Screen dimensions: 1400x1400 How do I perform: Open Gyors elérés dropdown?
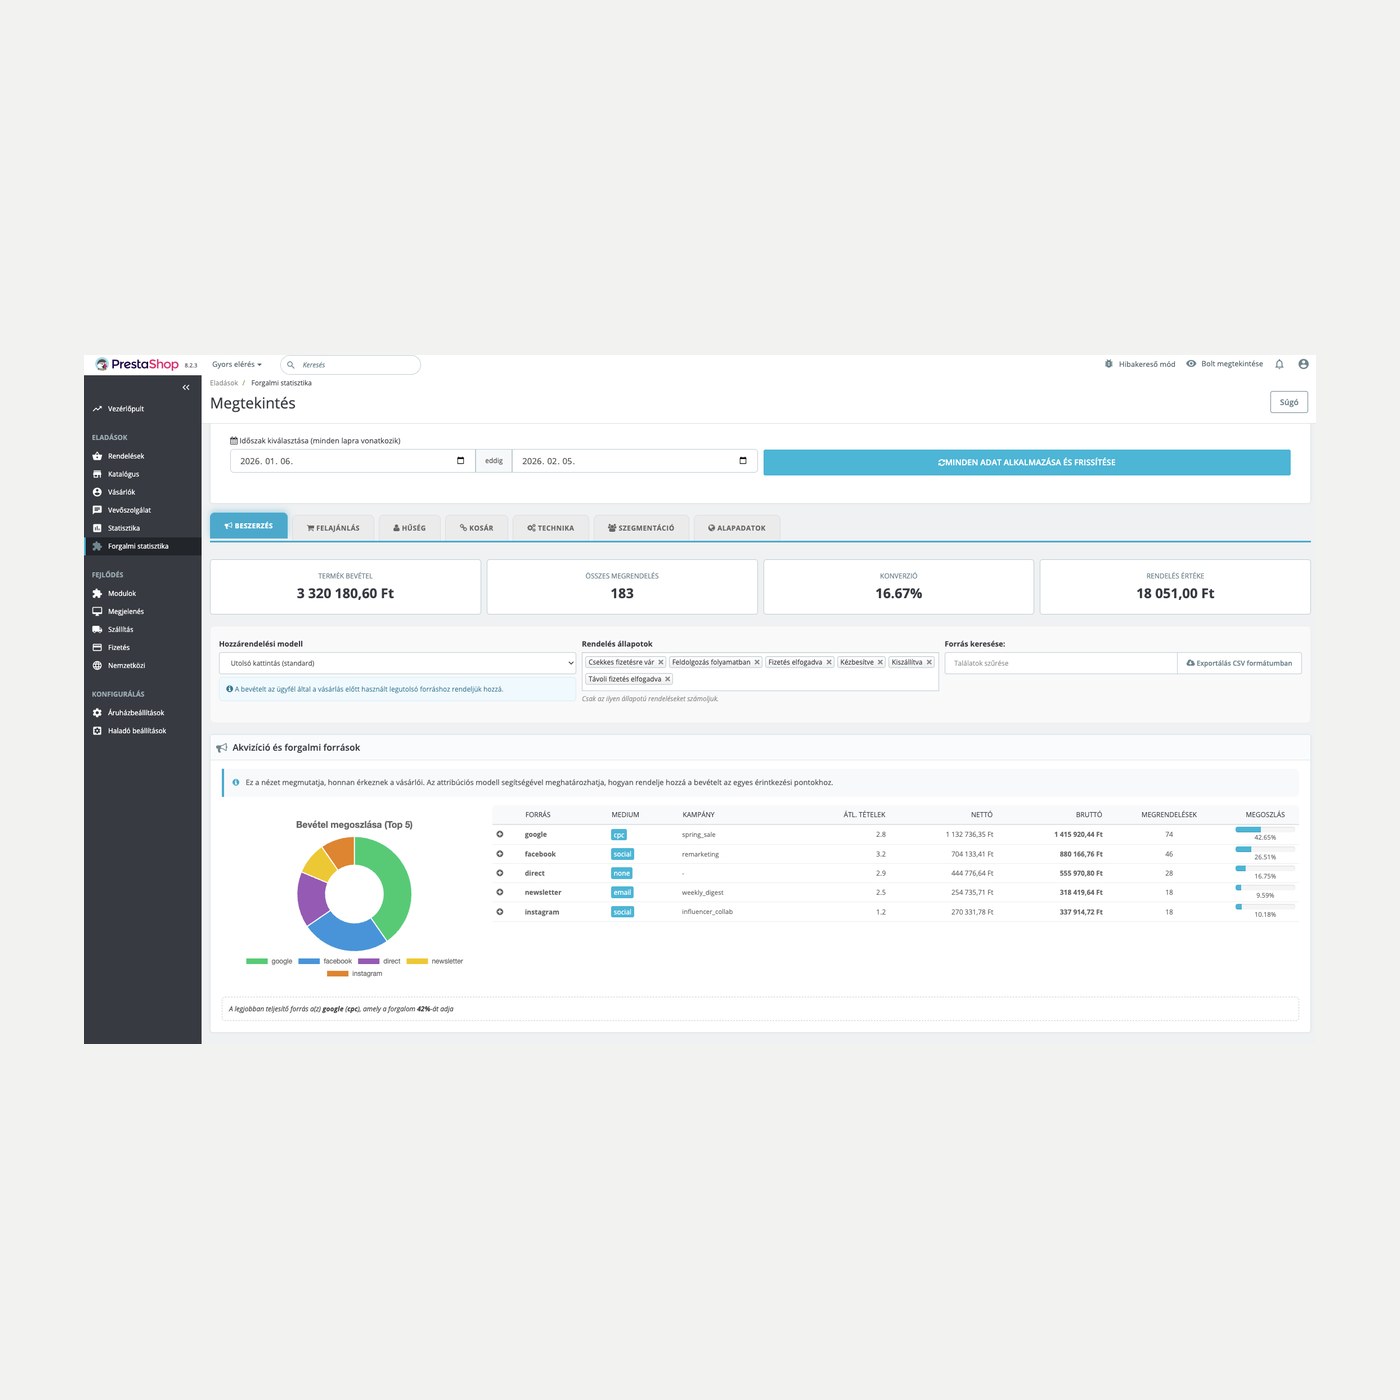pos(237,365)
